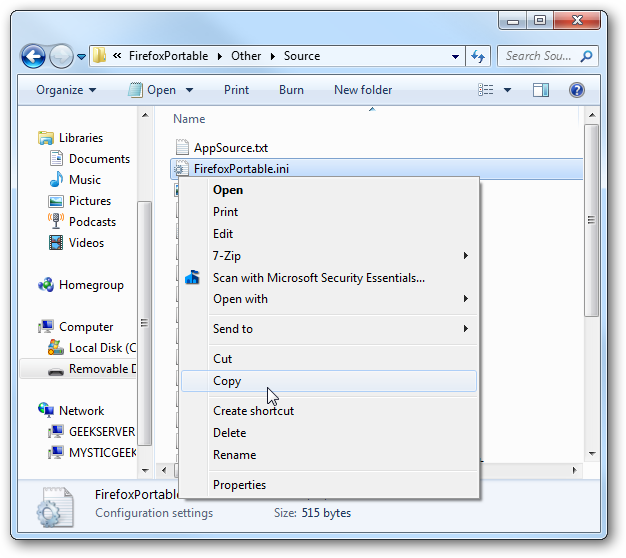Viewport: 626px width, 558px height.
Task: Click the AppSource.txt file icon
Action: point(182,147)
